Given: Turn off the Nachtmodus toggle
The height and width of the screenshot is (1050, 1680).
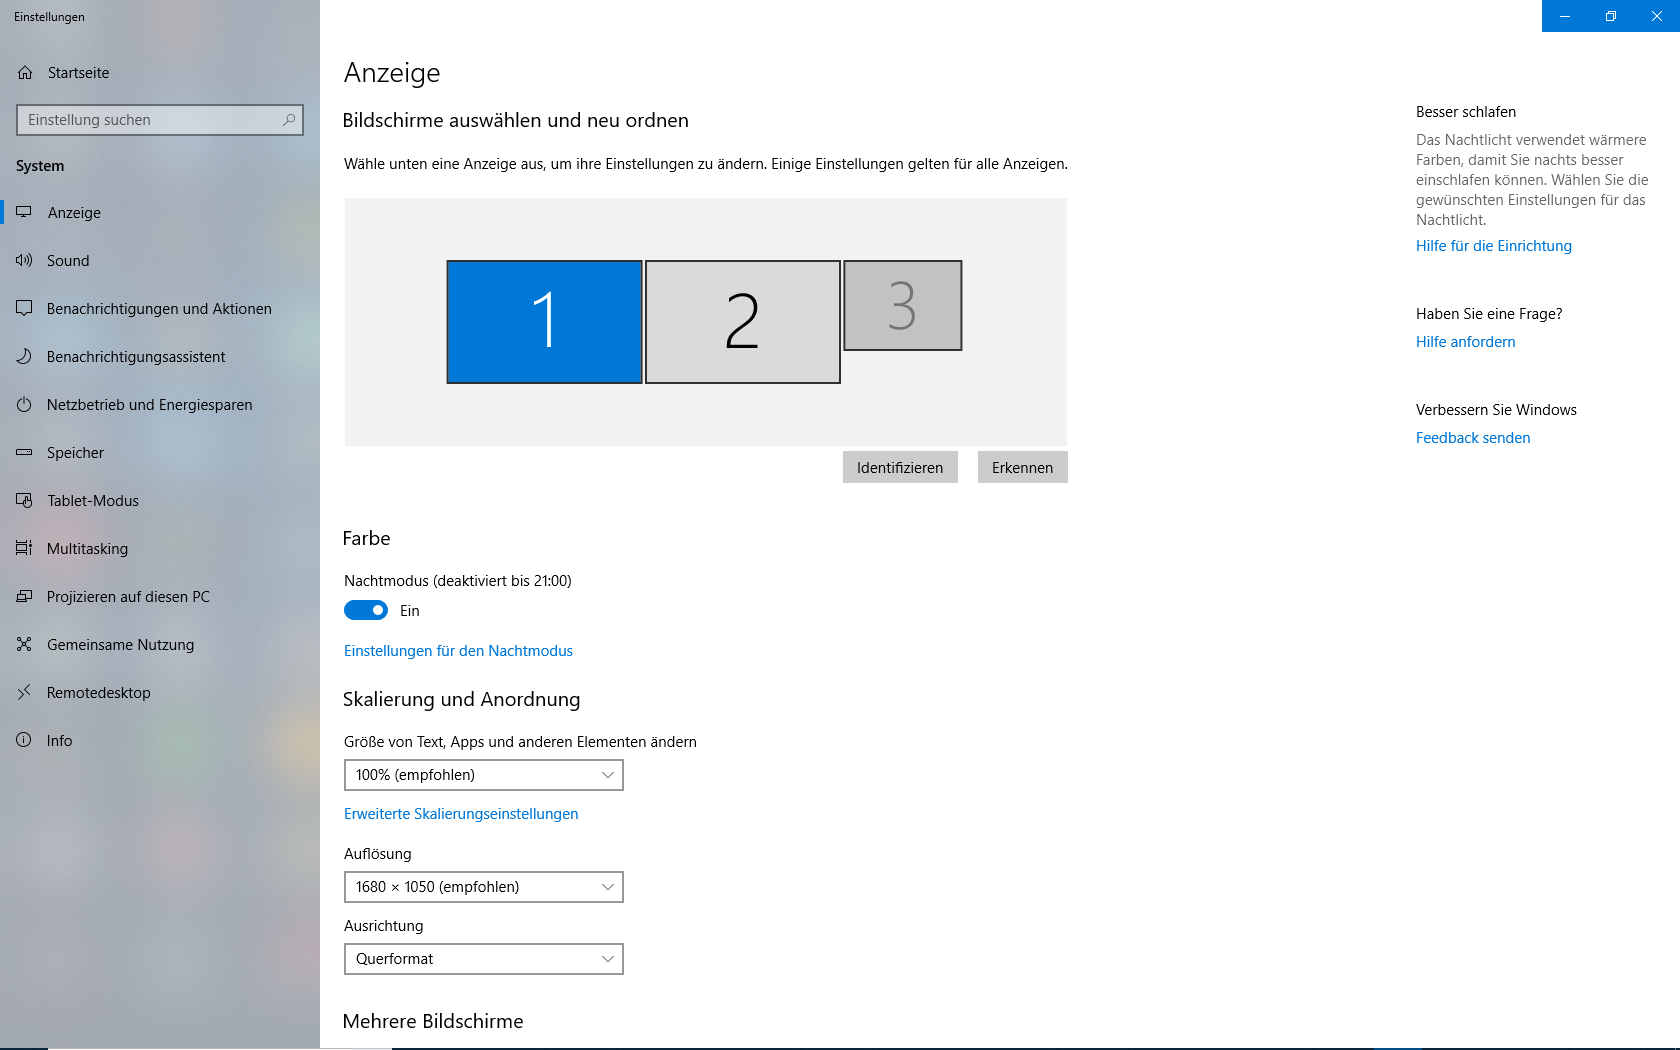Looking at the screenshot, I should pos(366,611).
